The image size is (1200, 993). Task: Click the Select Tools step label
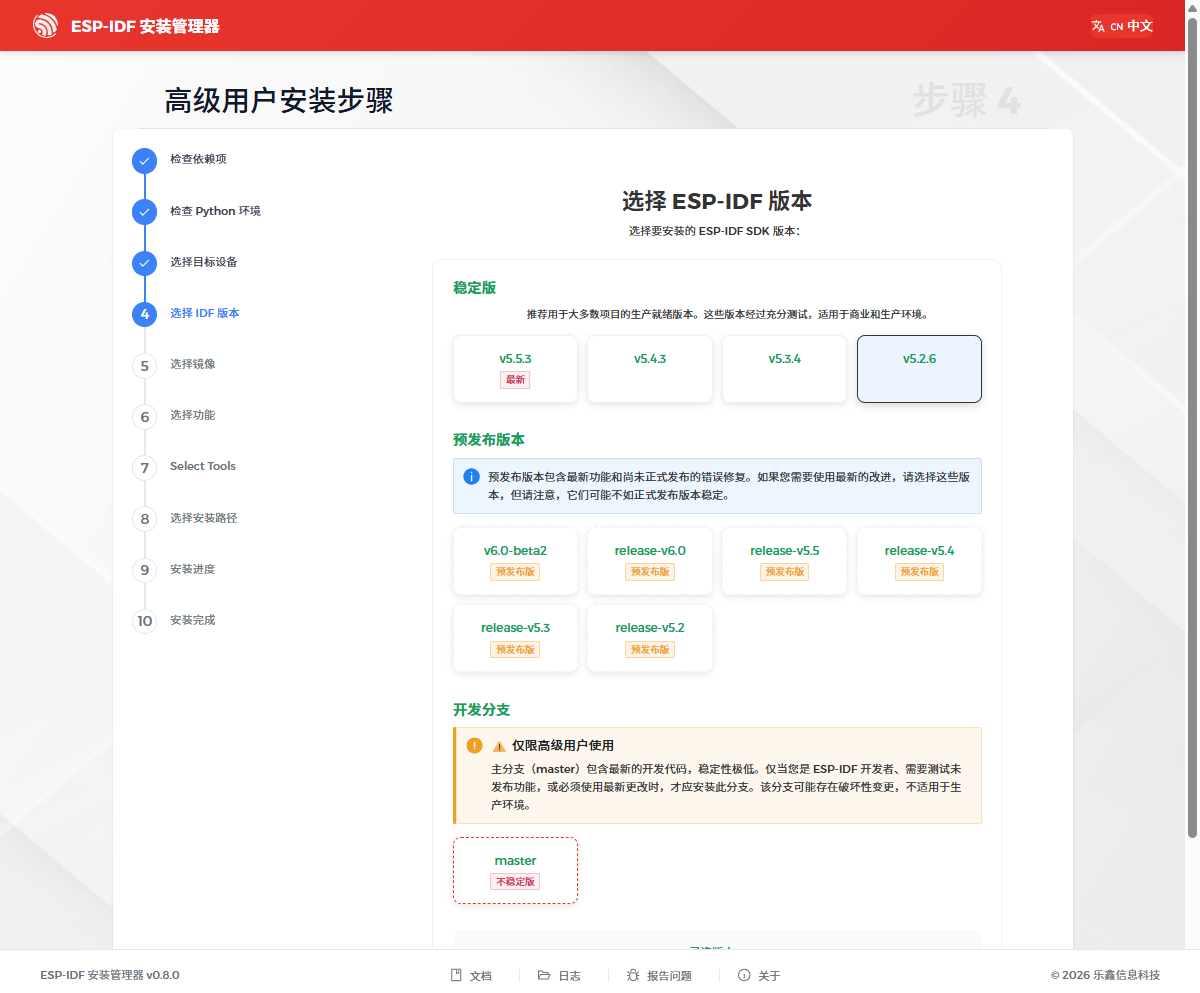click(x=203, y=466)
